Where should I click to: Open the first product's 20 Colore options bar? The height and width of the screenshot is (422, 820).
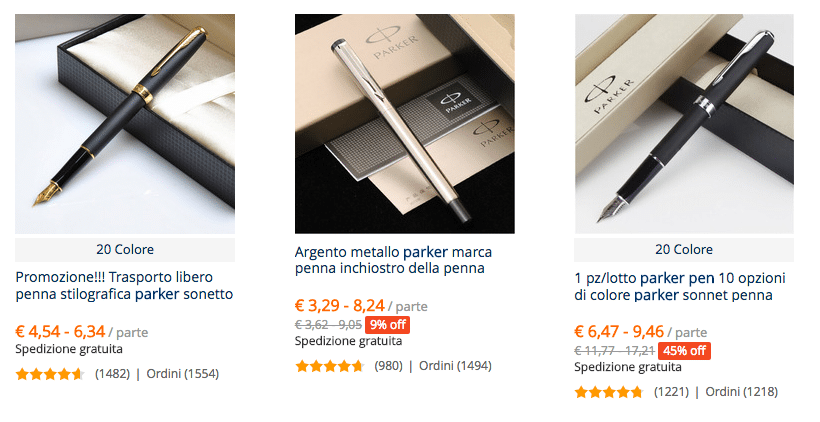(x=124, y=249)
